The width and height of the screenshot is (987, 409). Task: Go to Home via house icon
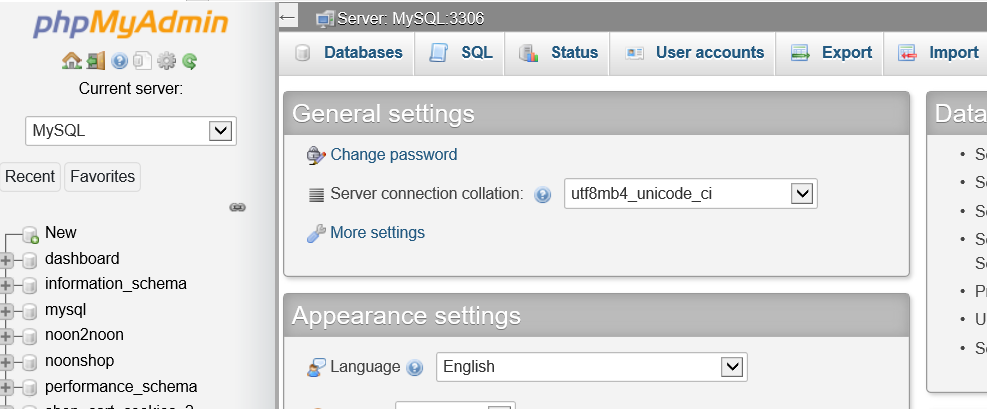coord(72,61)
